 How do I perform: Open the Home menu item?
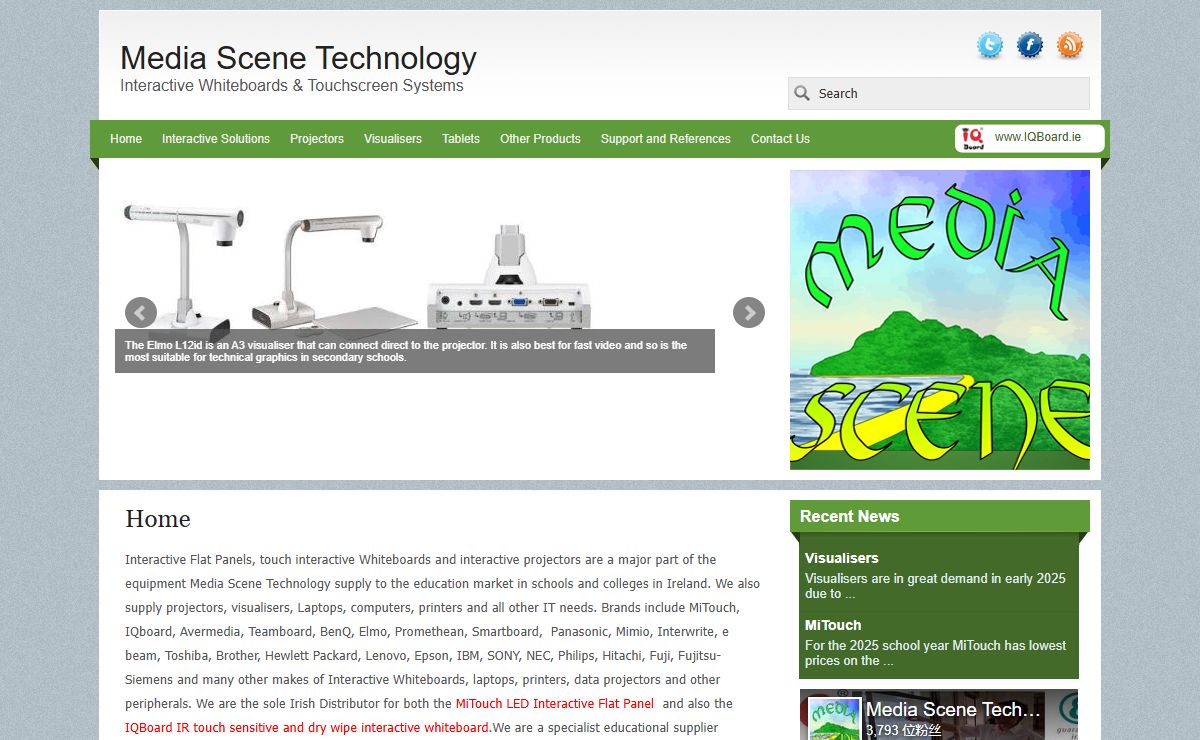tap(126, 139)
